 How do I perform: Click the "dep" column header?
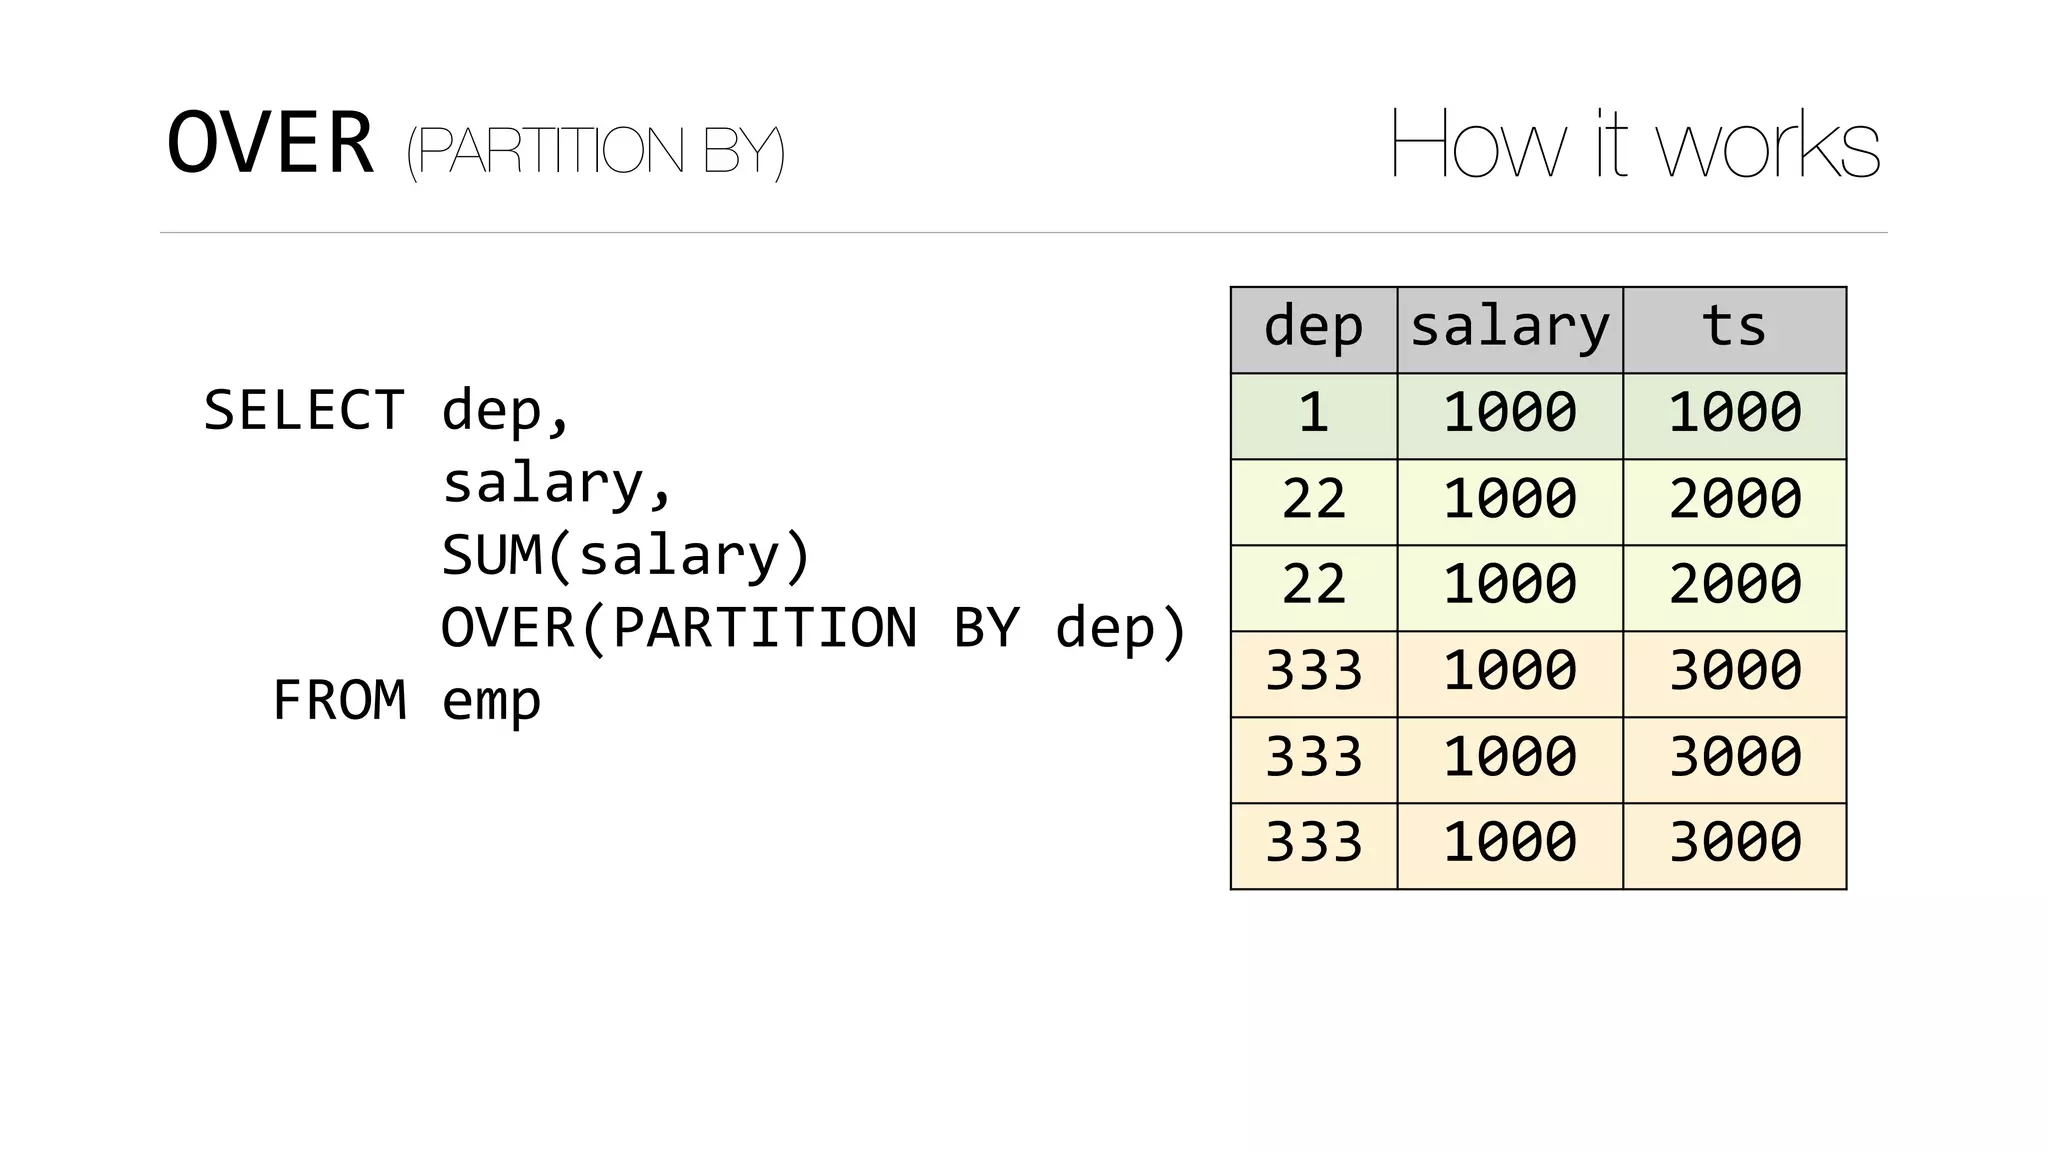click(x=1314, y=330)
